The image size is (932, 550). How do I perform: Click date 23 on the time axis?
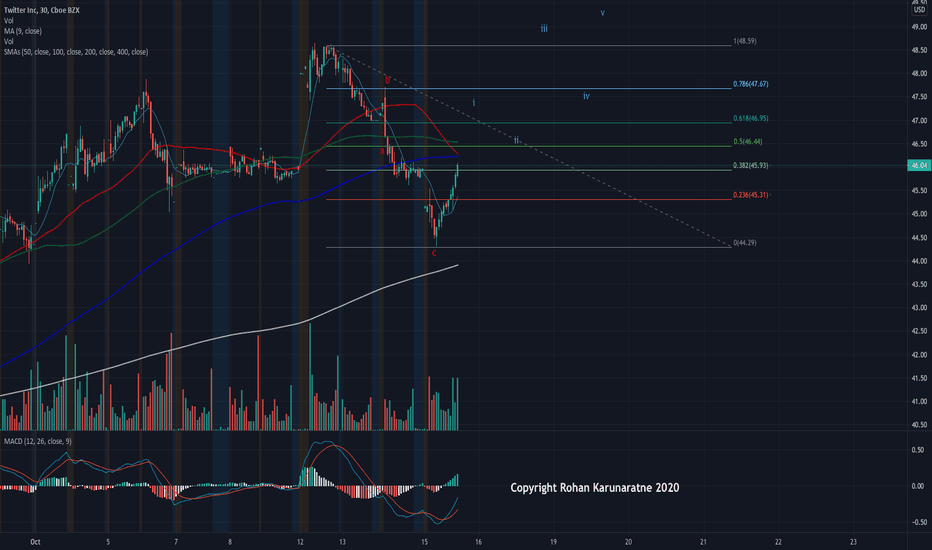click(x=853, y=542)
